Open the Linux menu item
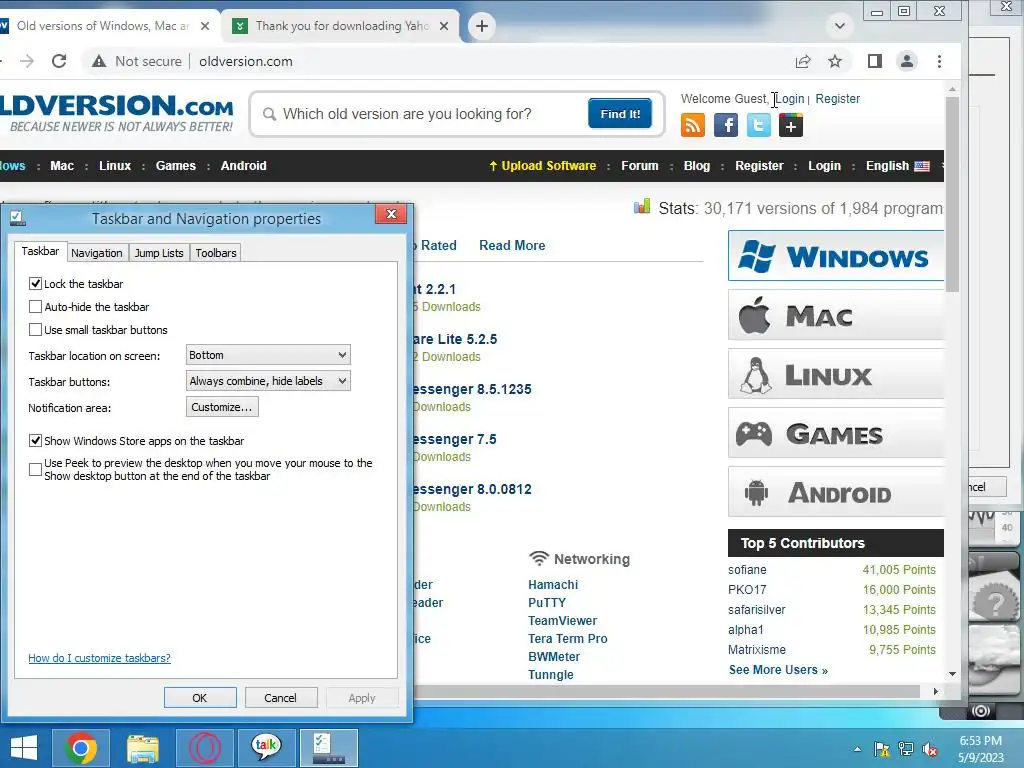 (115, 166)
